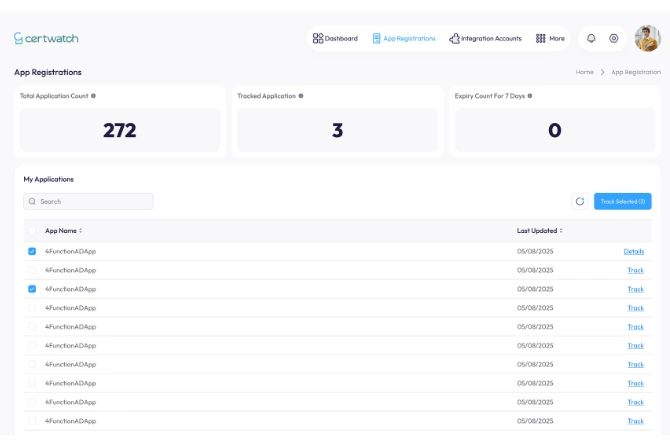This screenshot has width=670, height=447.
Task: Open the Details link for 4FunctionADApp
Action: pyautogui.click(x=634, y=251)
